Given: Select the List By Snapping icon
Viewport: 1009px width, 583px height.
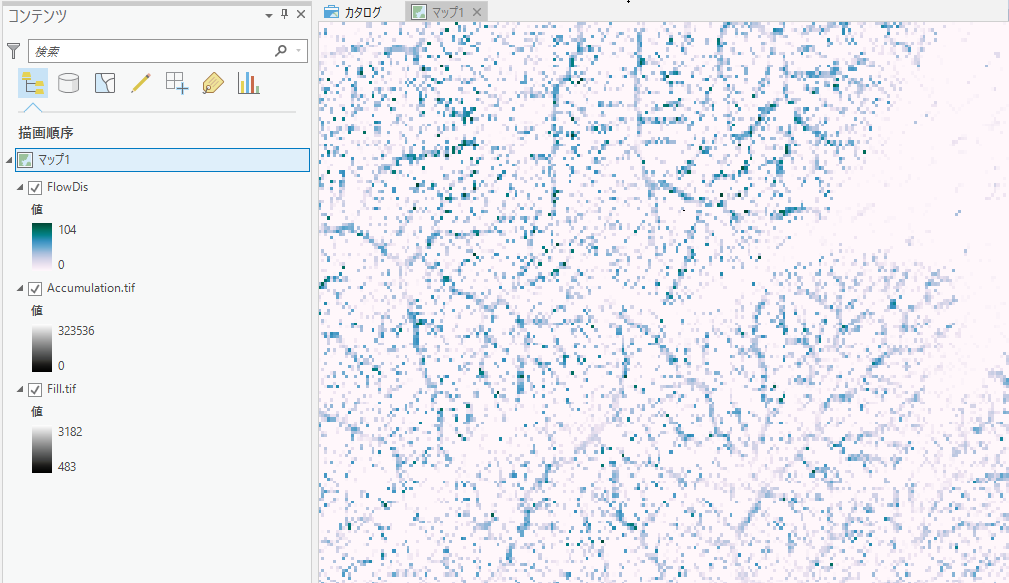Looking at the screenshot, I should [x=176, y=83].
